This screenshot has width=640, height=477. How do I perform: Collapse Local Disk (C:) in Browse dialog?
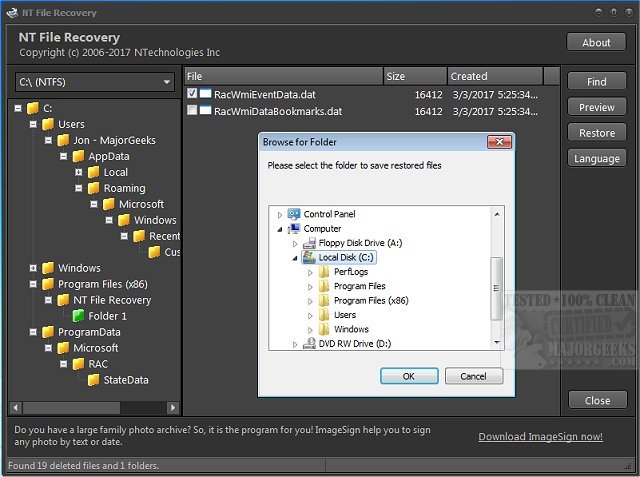pos(295,258)
